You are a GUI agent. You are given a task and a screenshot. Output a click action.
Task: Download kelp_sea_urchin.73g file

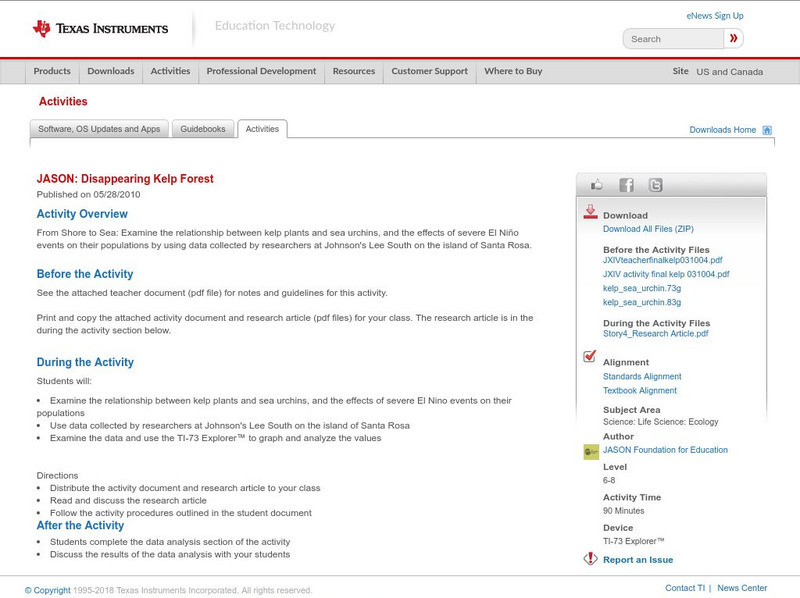click(642, 288)
